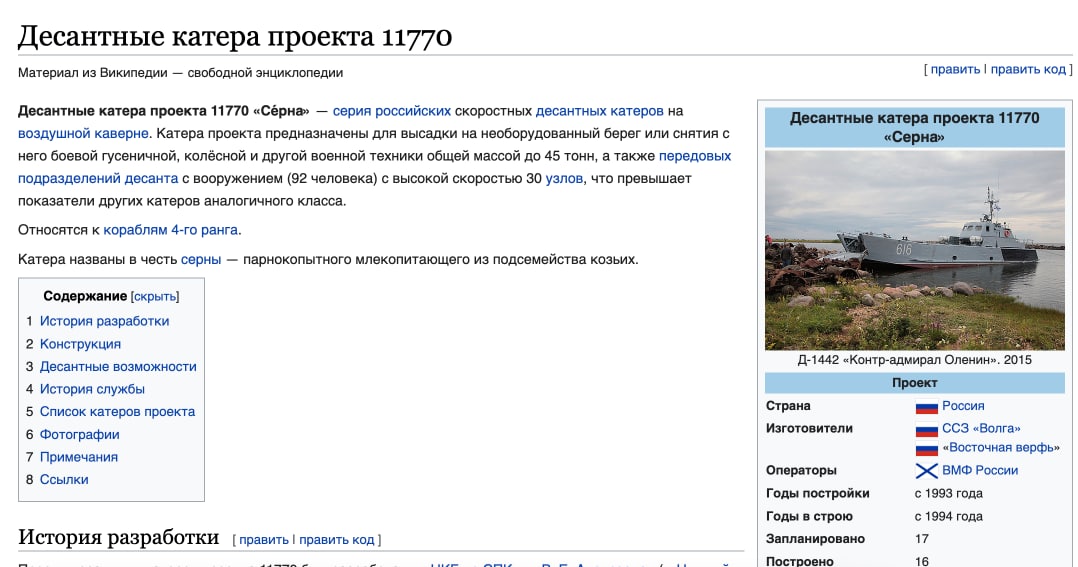Navigate to История службы contents entry
The width and height of the screenshot is (1078, 567).
pyautogui.click(x=92, y=389)
